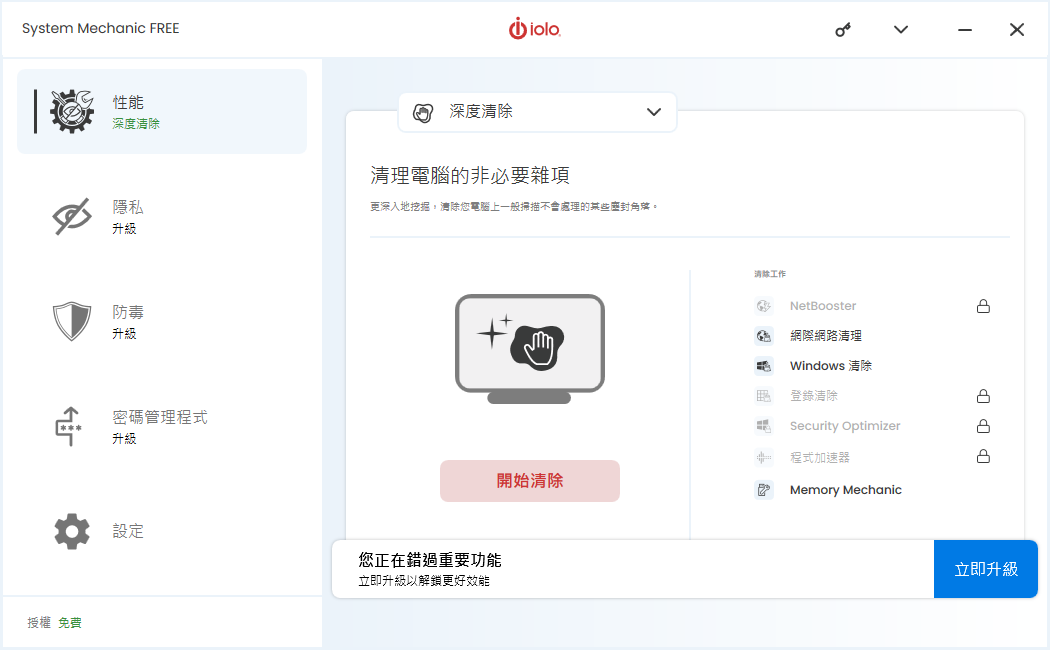
Task: Open the password manager icon
Action: 69,427
